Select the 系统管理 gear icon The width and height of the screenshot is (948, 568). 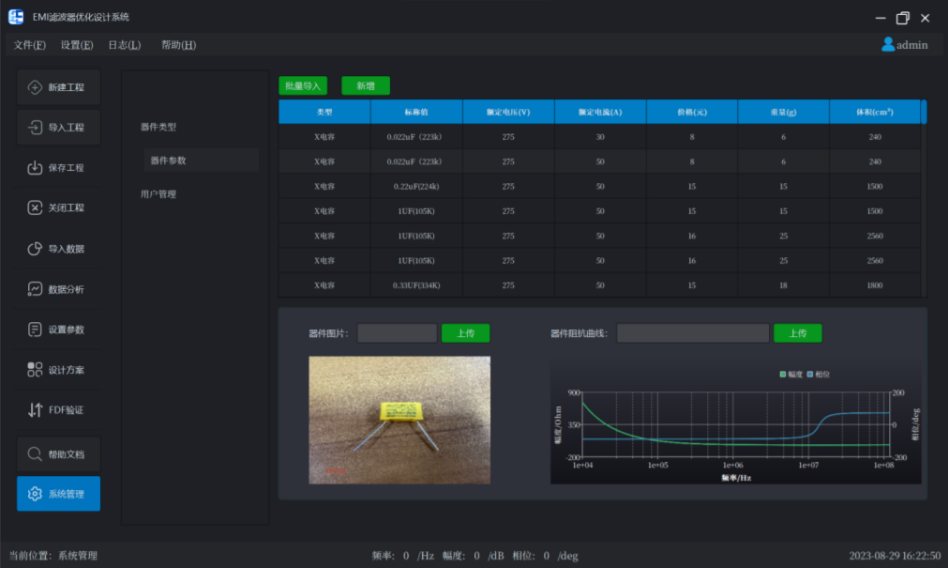[34, 494]
